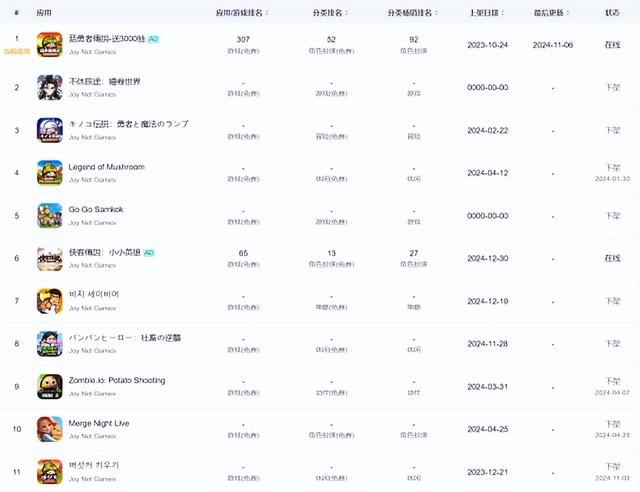
Task: Open Zombie.io: Potato Shooting title link
Action: point(117,380)
